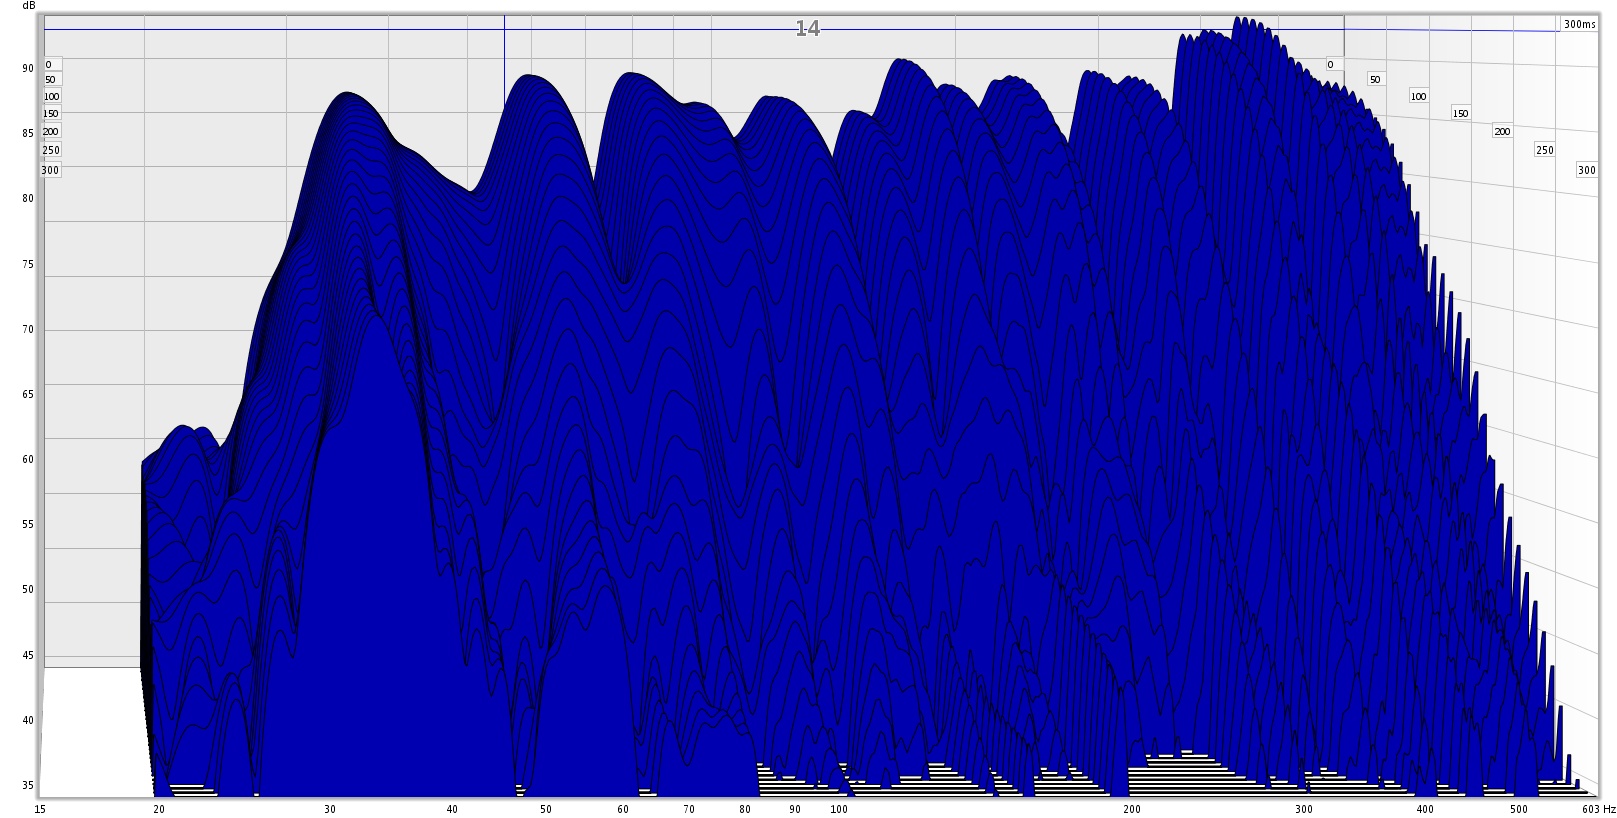Click the 30 Hz frequency axis label
The height and width of the screenshot is (818, 1617).
pyautogui.click(x=330, y=809)
